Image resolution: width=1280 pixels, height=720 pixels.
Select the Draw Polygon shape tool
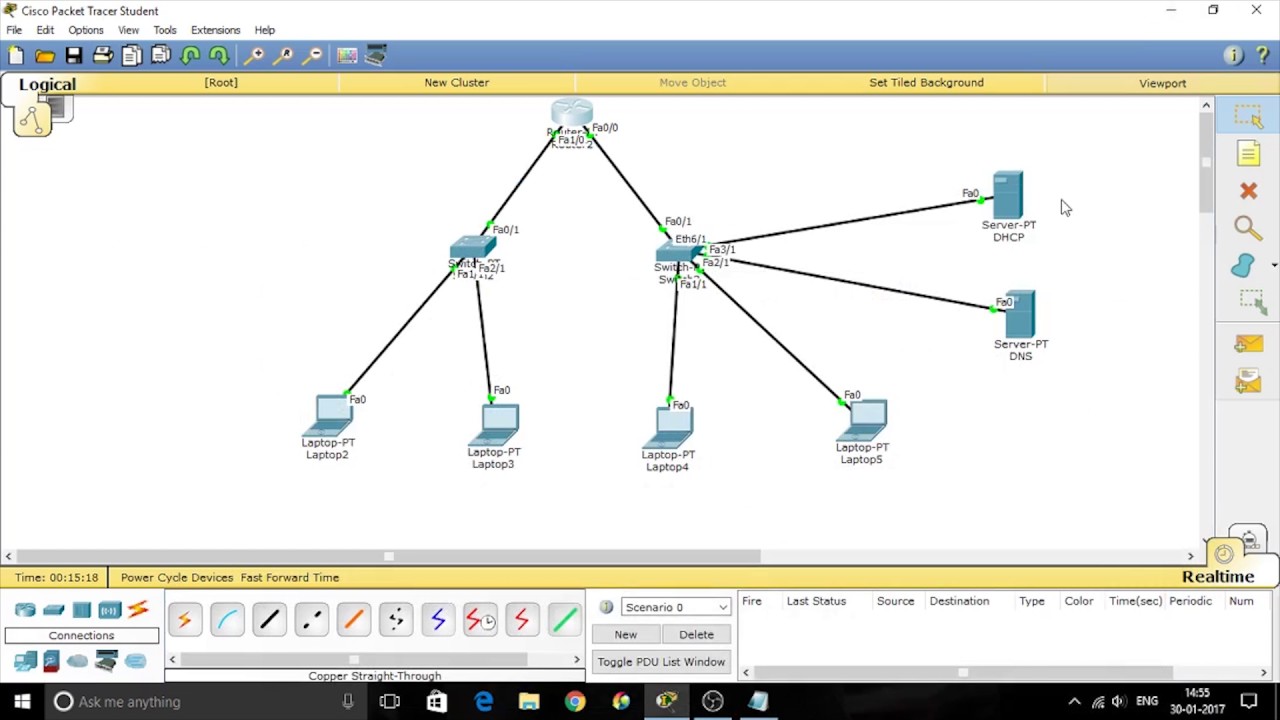point(1242,265)
